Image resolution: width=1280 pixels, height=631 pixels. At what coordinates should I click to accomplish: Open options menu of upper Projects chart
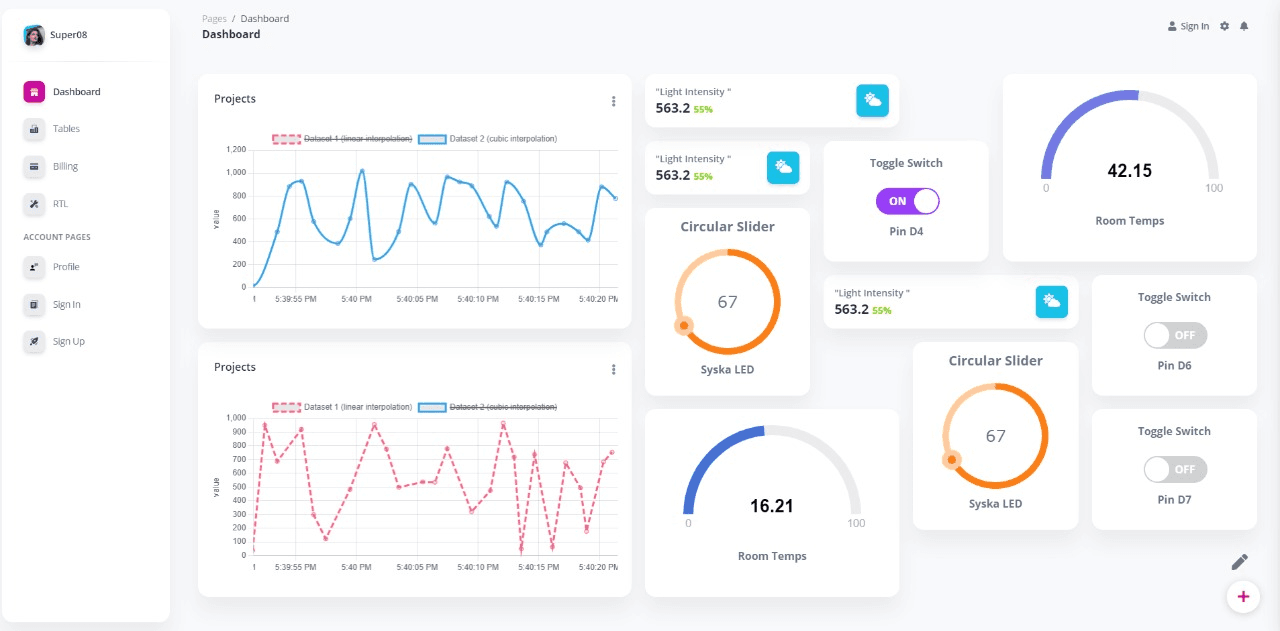(x=614, y=101)
